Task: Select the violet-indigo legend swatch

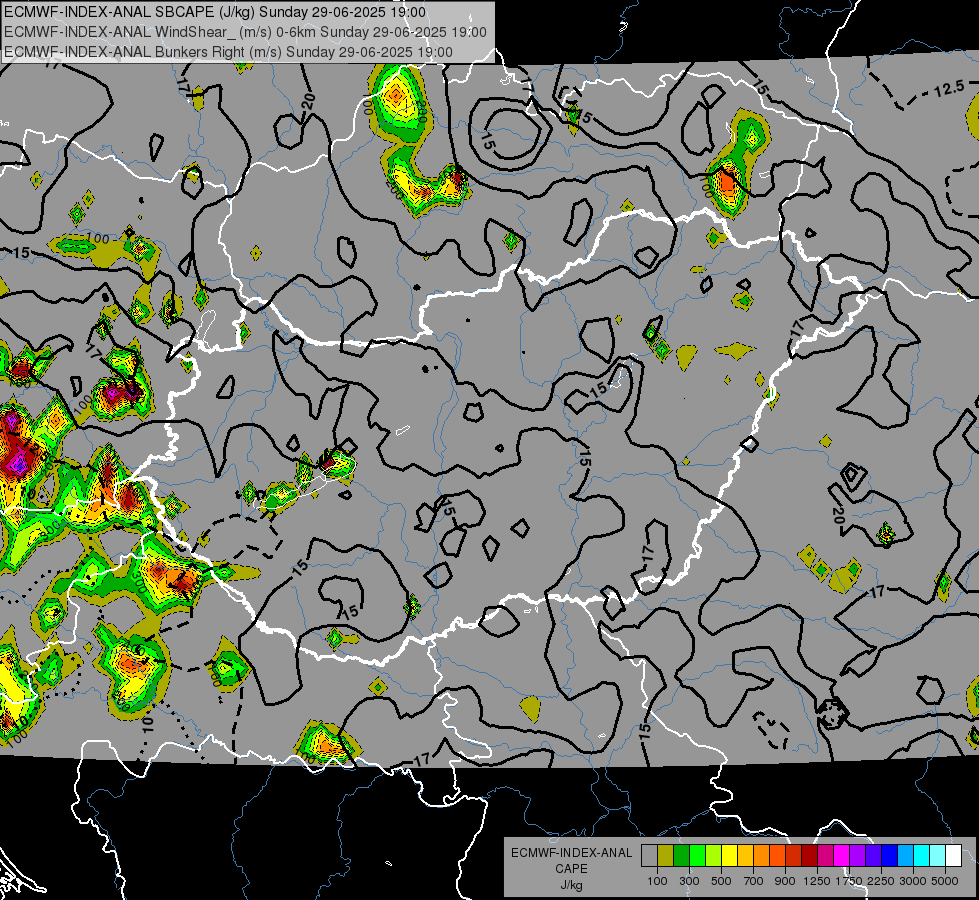Action: [x=874, y=856]
